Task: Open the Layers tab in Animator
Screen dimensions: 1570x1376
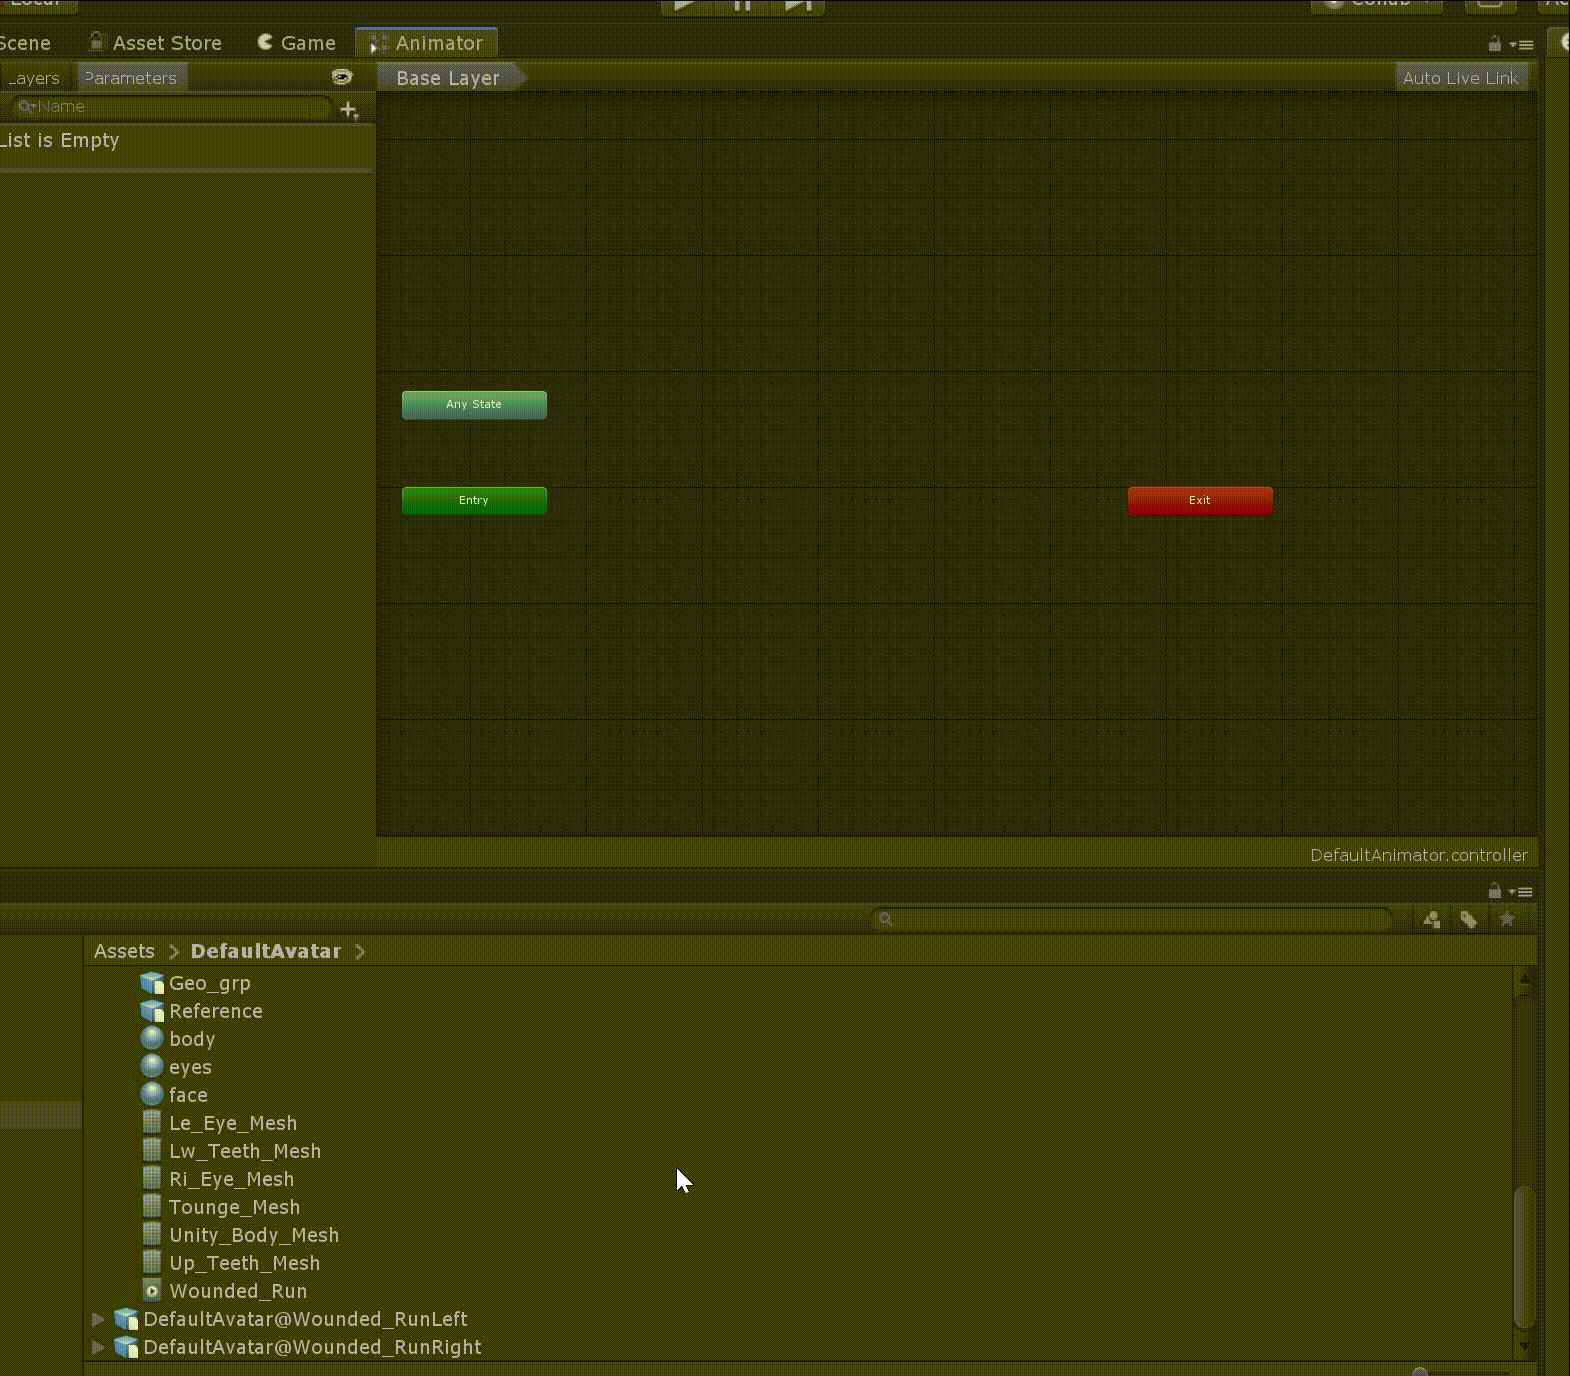Action: point(35,78)
